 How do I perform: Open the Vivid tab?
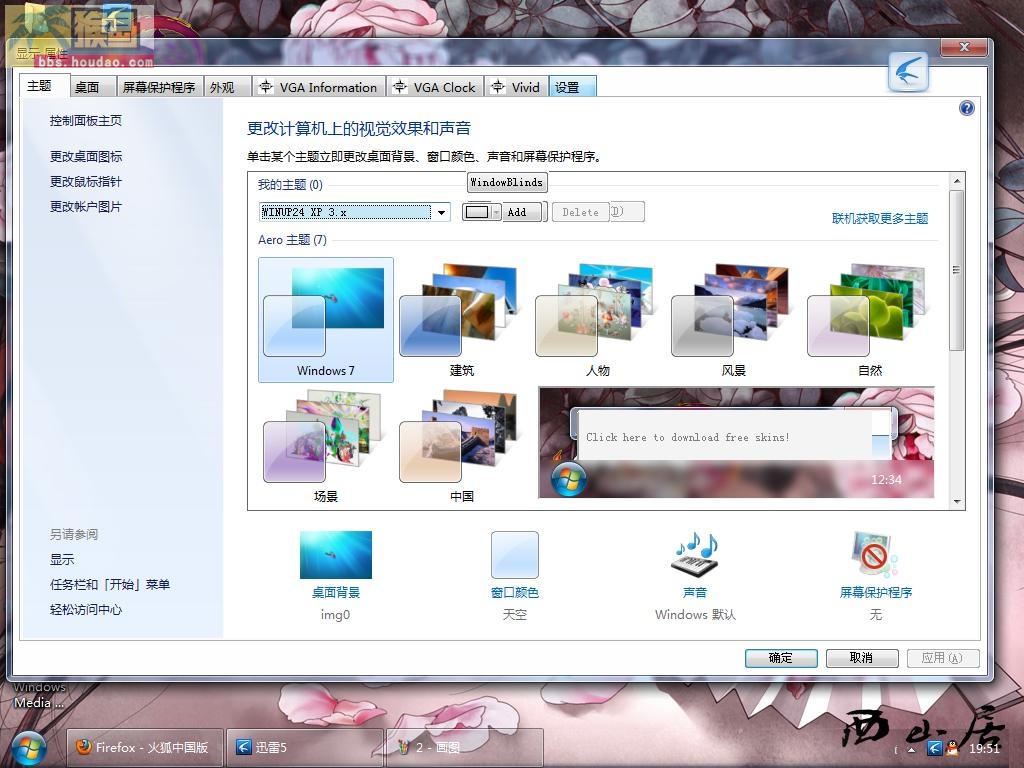[x=516, y=88]
